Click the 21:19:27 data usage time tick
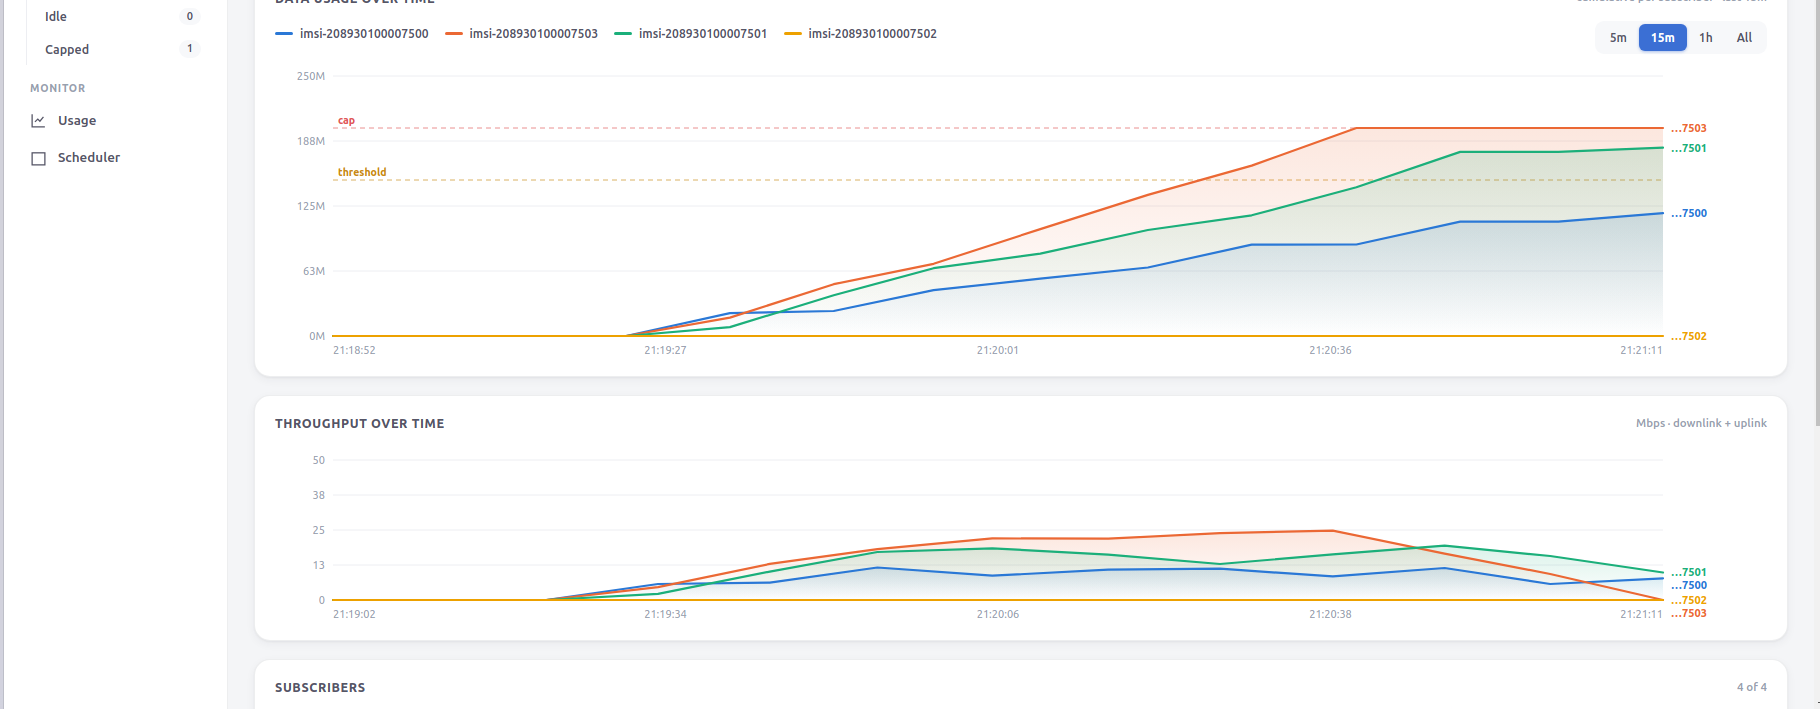 665,350
